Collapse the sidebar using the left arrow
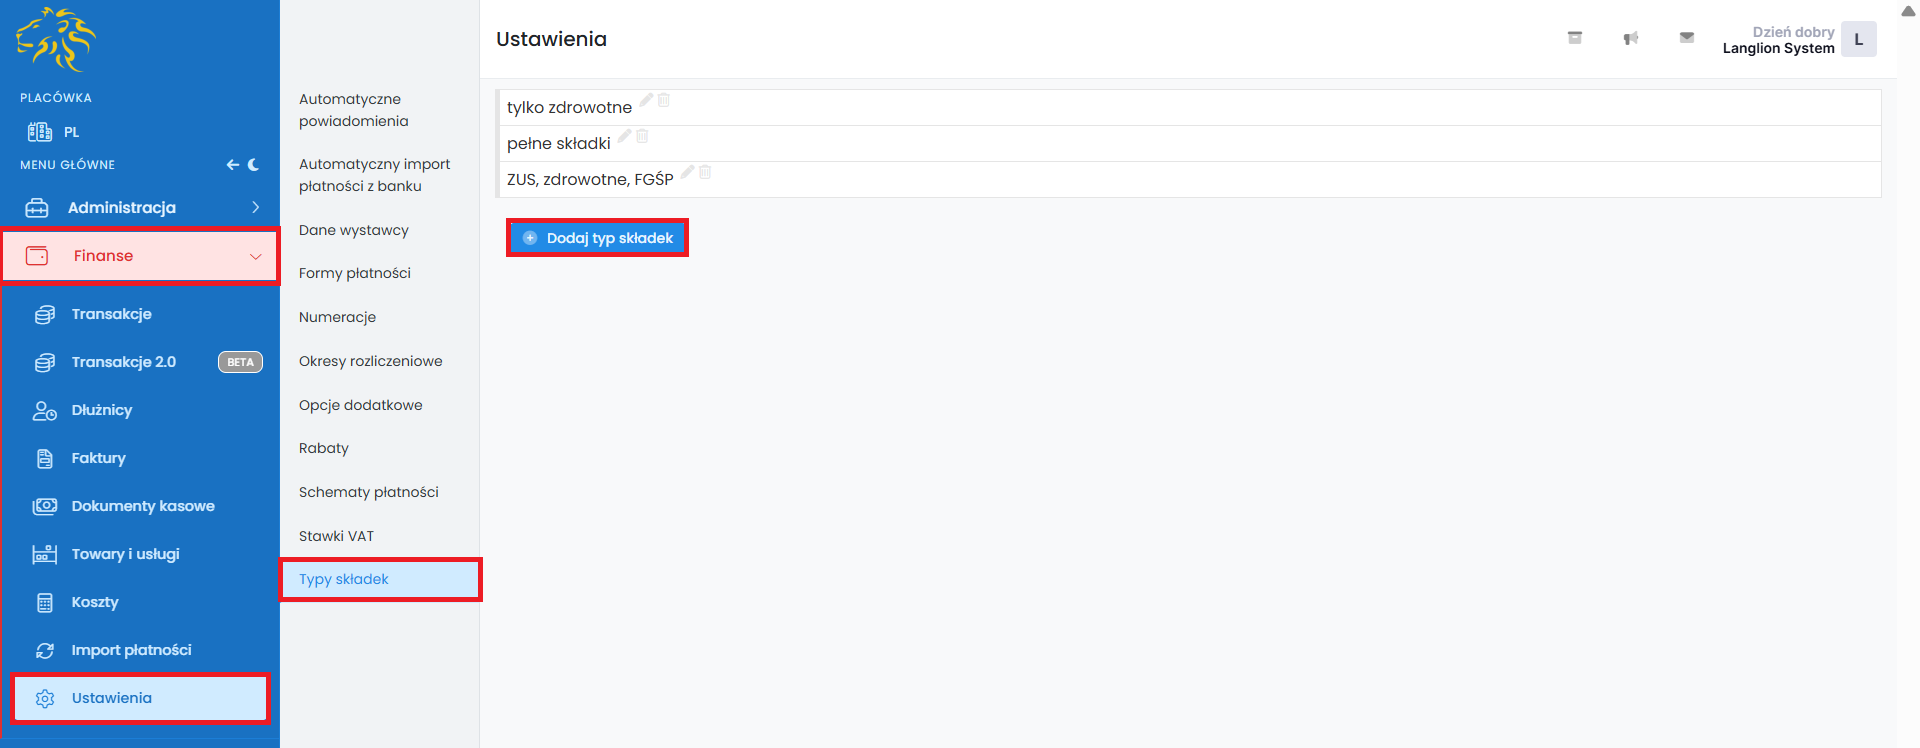1920x748 pixels. click(x=232, y=165)
